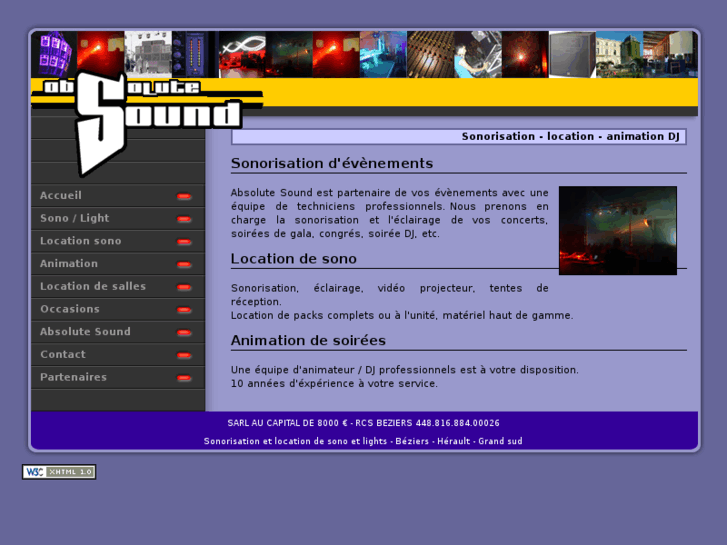Click the Absolute Sound logo
The image size is (727, 545).
coord(147,123)
